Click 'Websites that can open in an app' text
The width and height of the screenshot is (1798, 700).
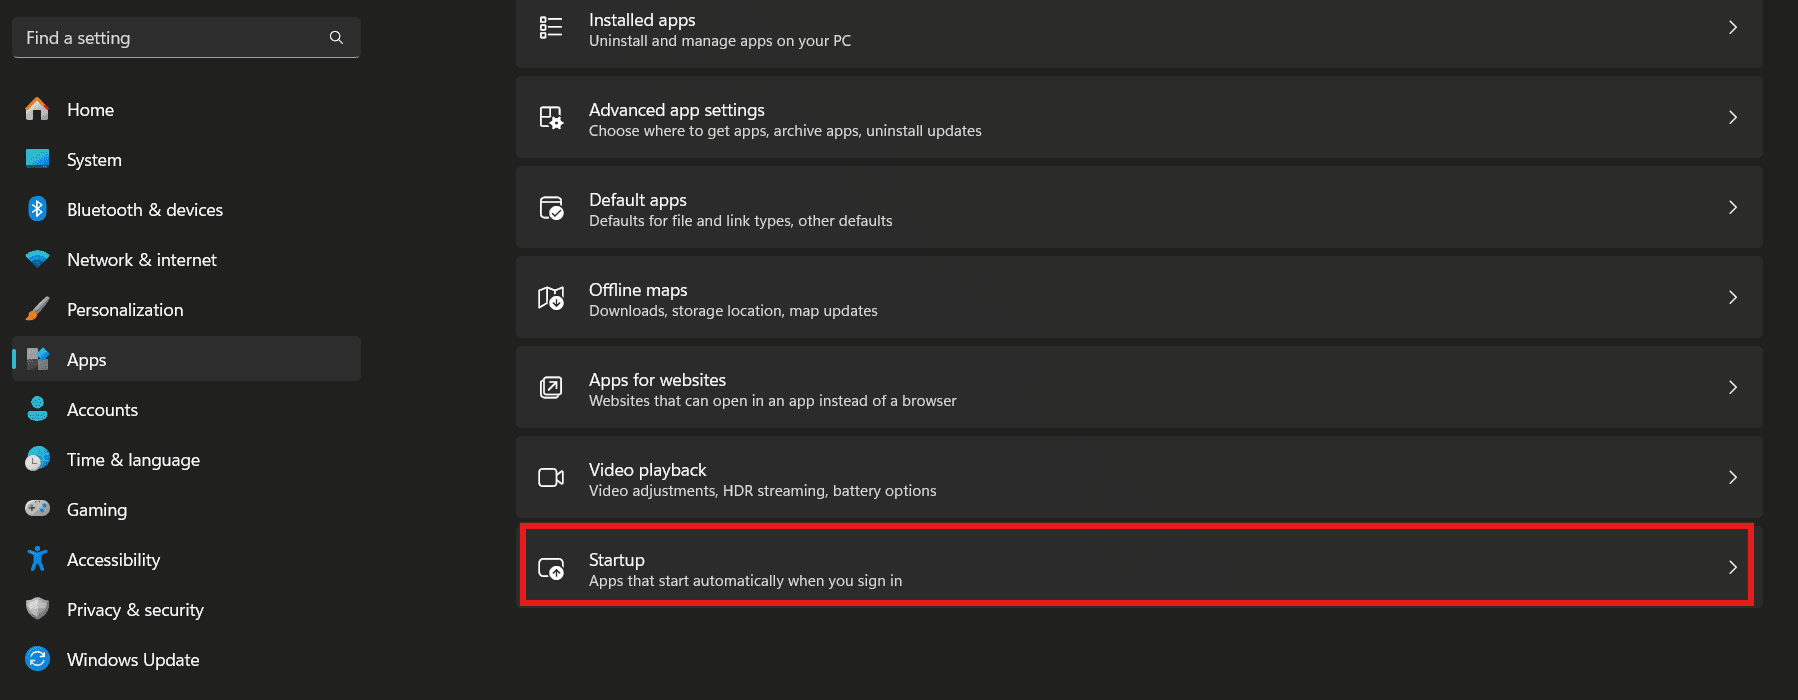tap(772, 401)
